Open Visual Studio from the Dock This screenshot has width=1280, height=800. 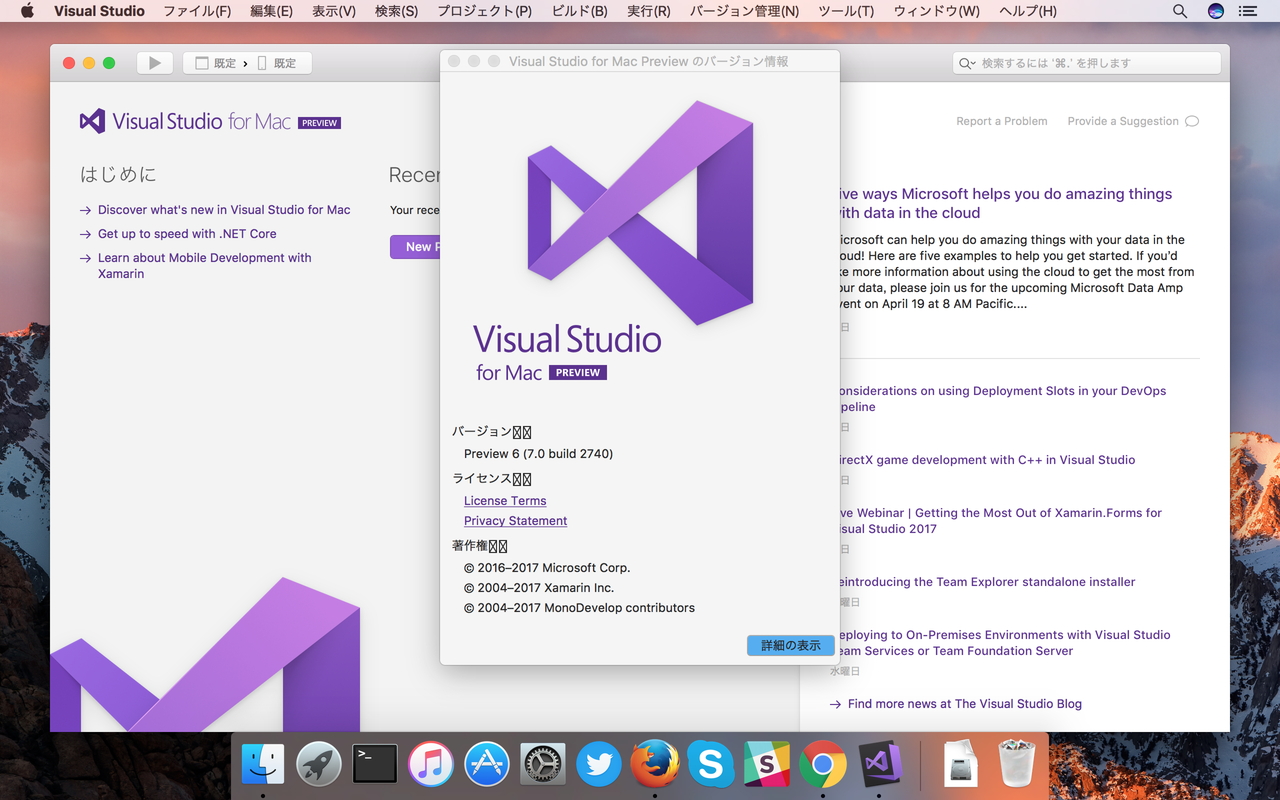tap(878, 763)
